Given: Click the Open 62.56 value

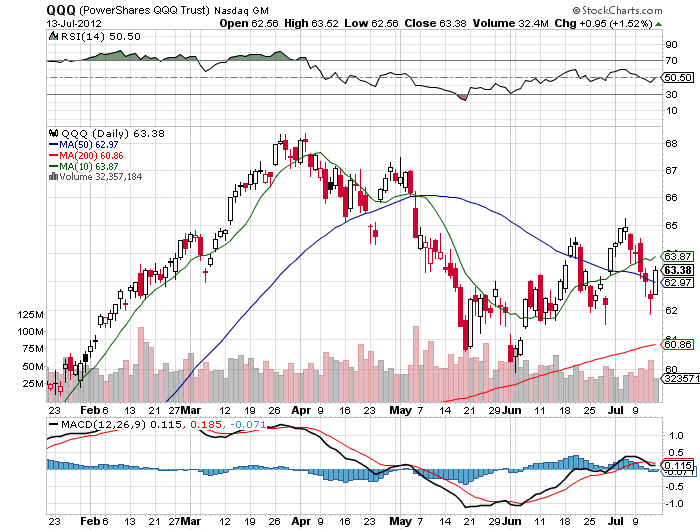Looking at the screenshot, I should pyautogui.click(x=249, y=23).
